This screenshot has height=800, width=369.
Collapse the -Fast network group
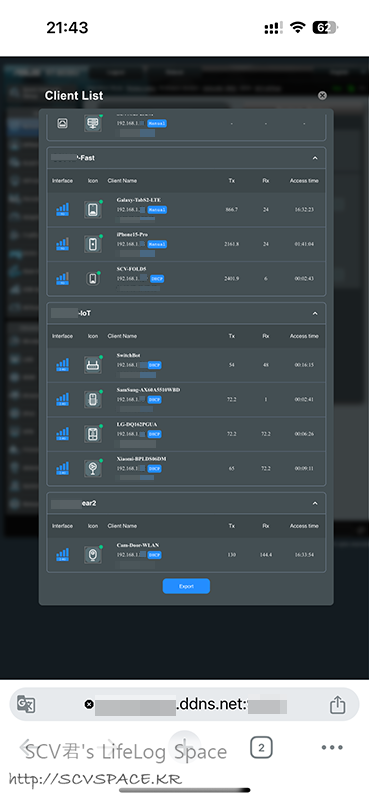click(x=315, y=158)
